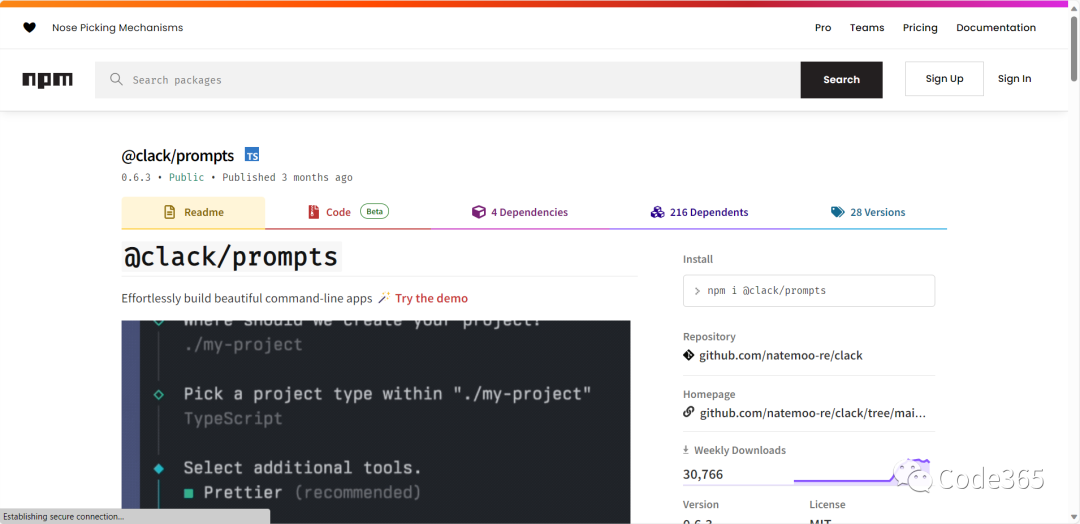Click the TypeScript TS badge icon
Viewport: 1080px width, 524px height.
click(252, 155)
